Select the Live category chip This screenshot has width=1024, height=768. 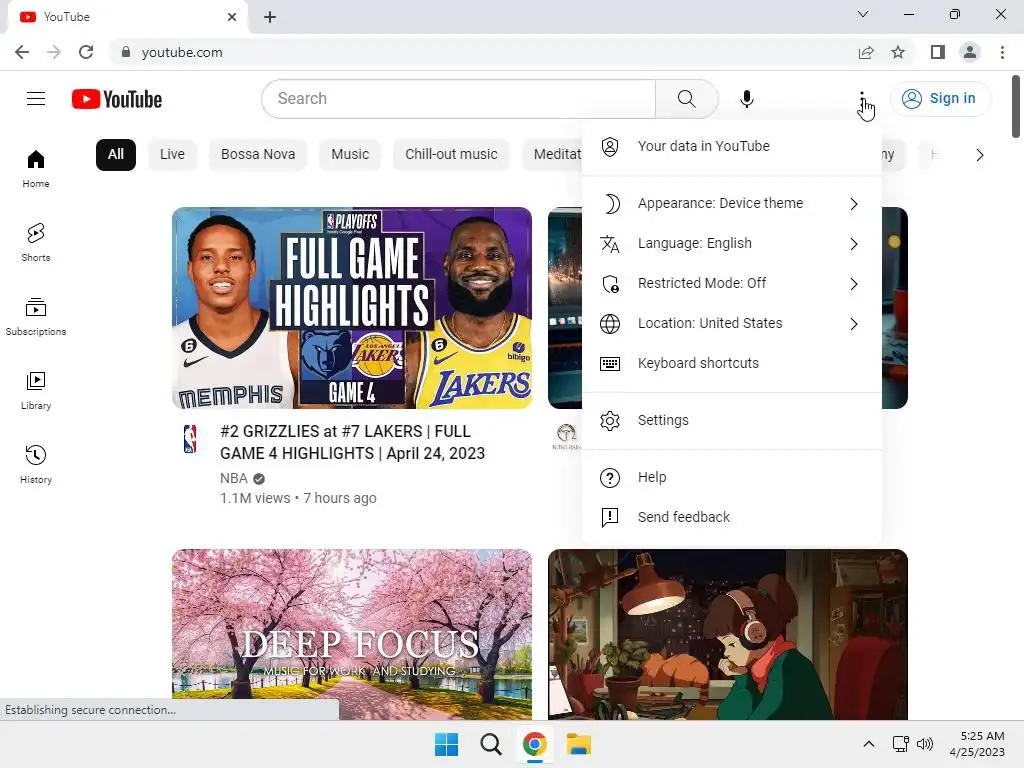coord(172,155)
